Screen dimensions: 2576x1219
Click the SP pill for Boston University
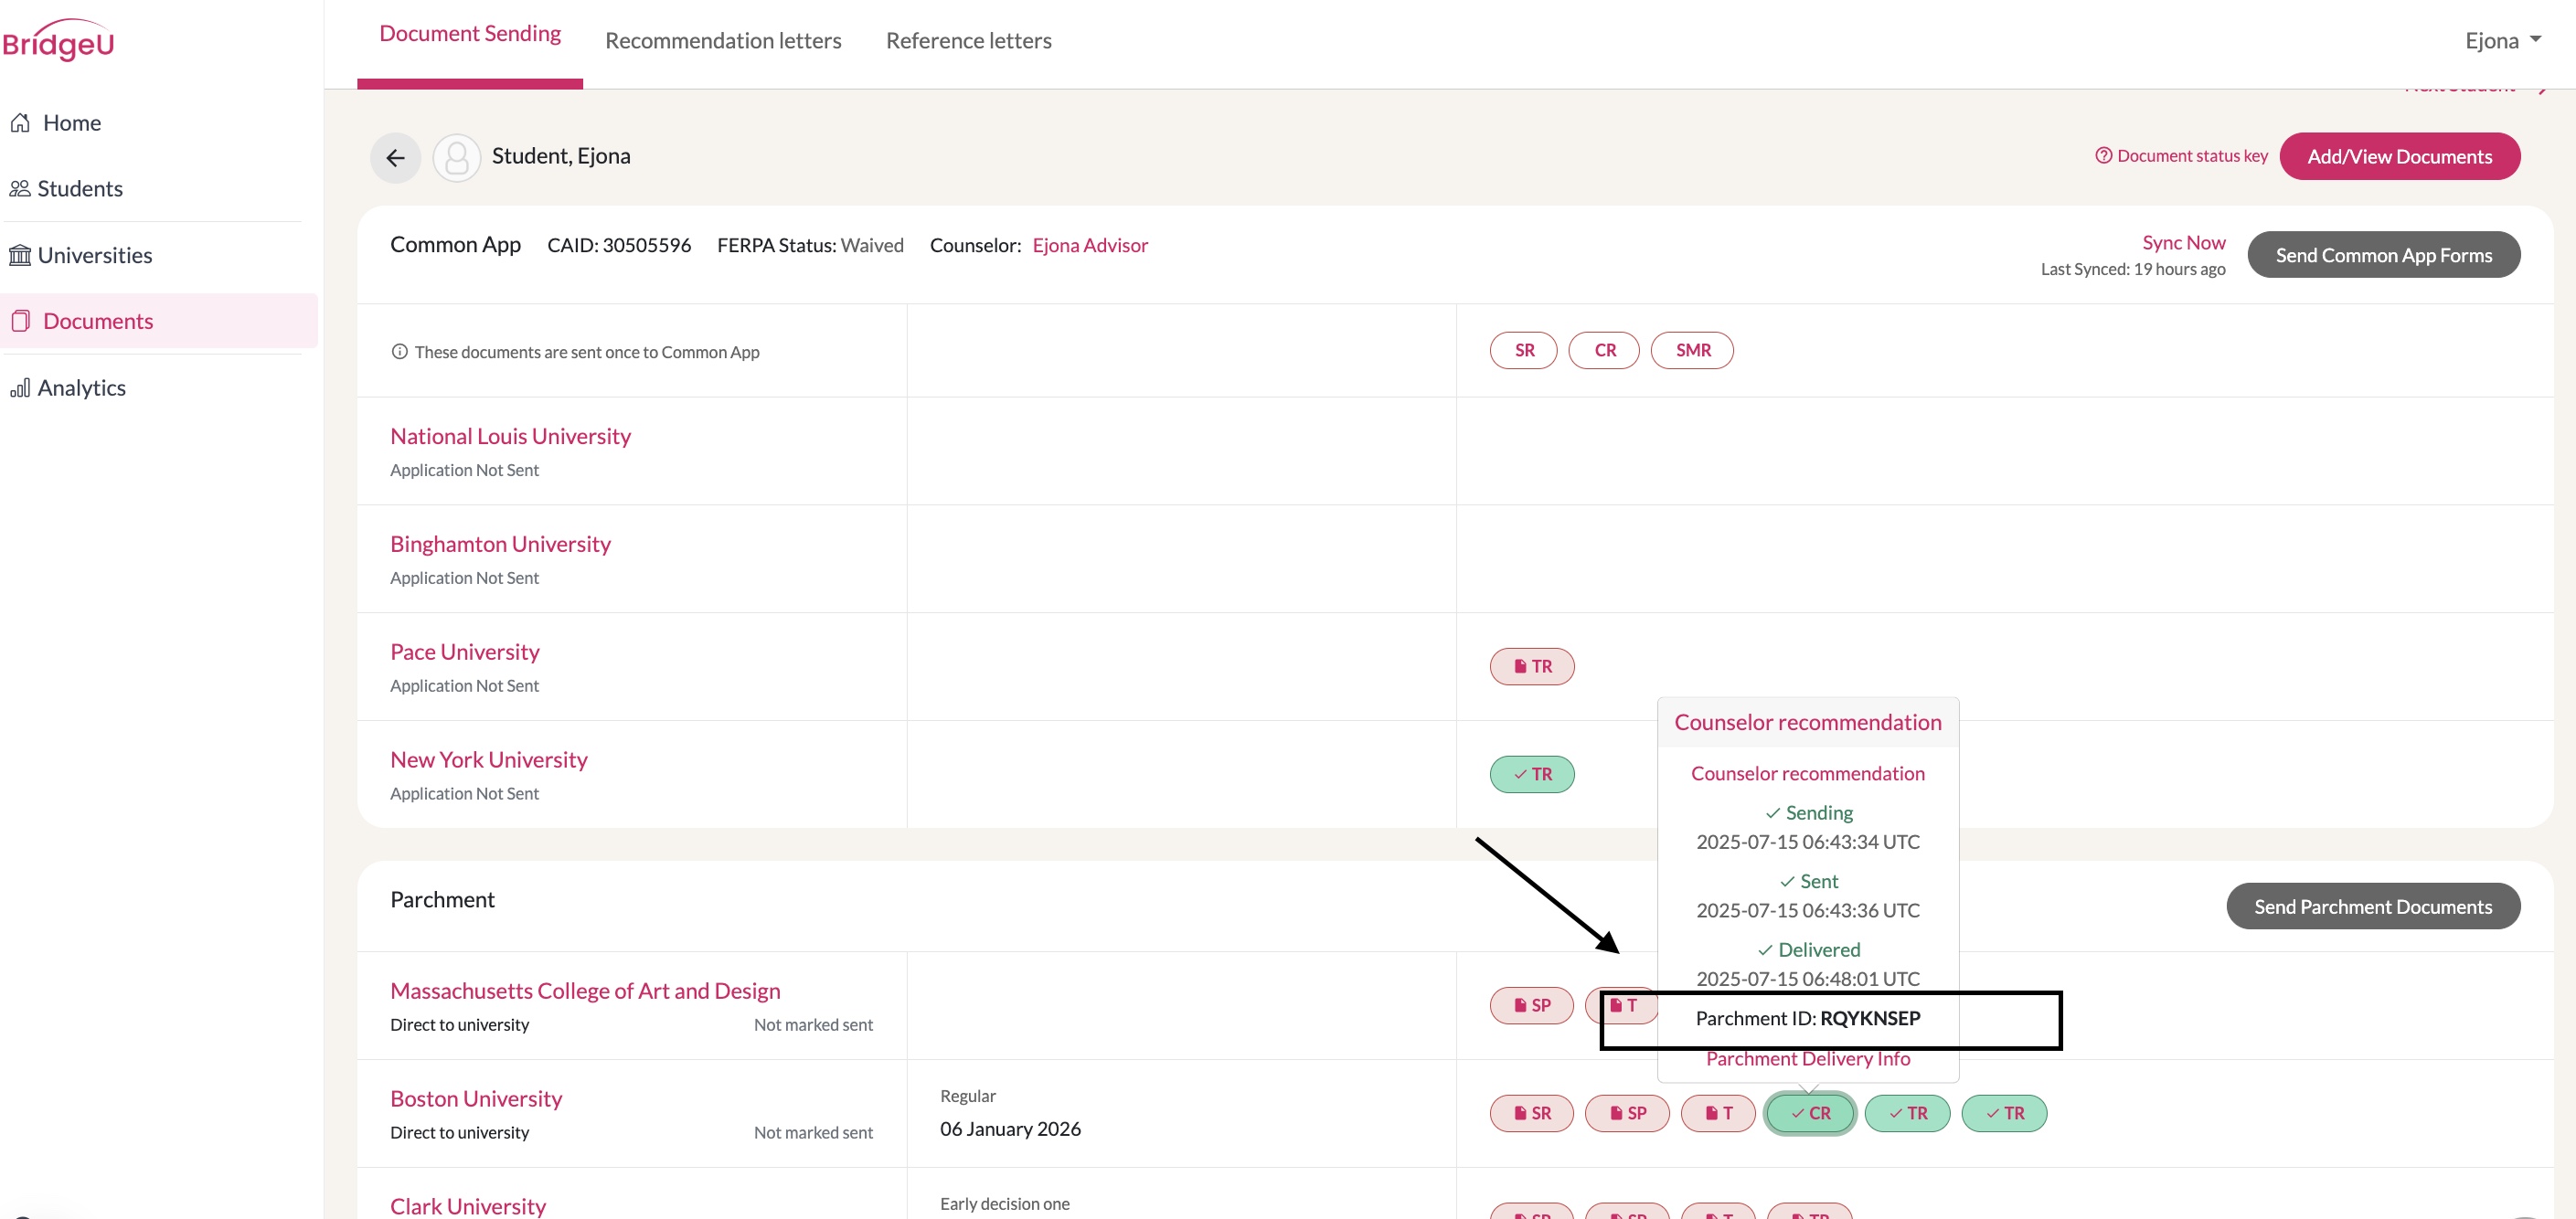pos(1627,1114)
